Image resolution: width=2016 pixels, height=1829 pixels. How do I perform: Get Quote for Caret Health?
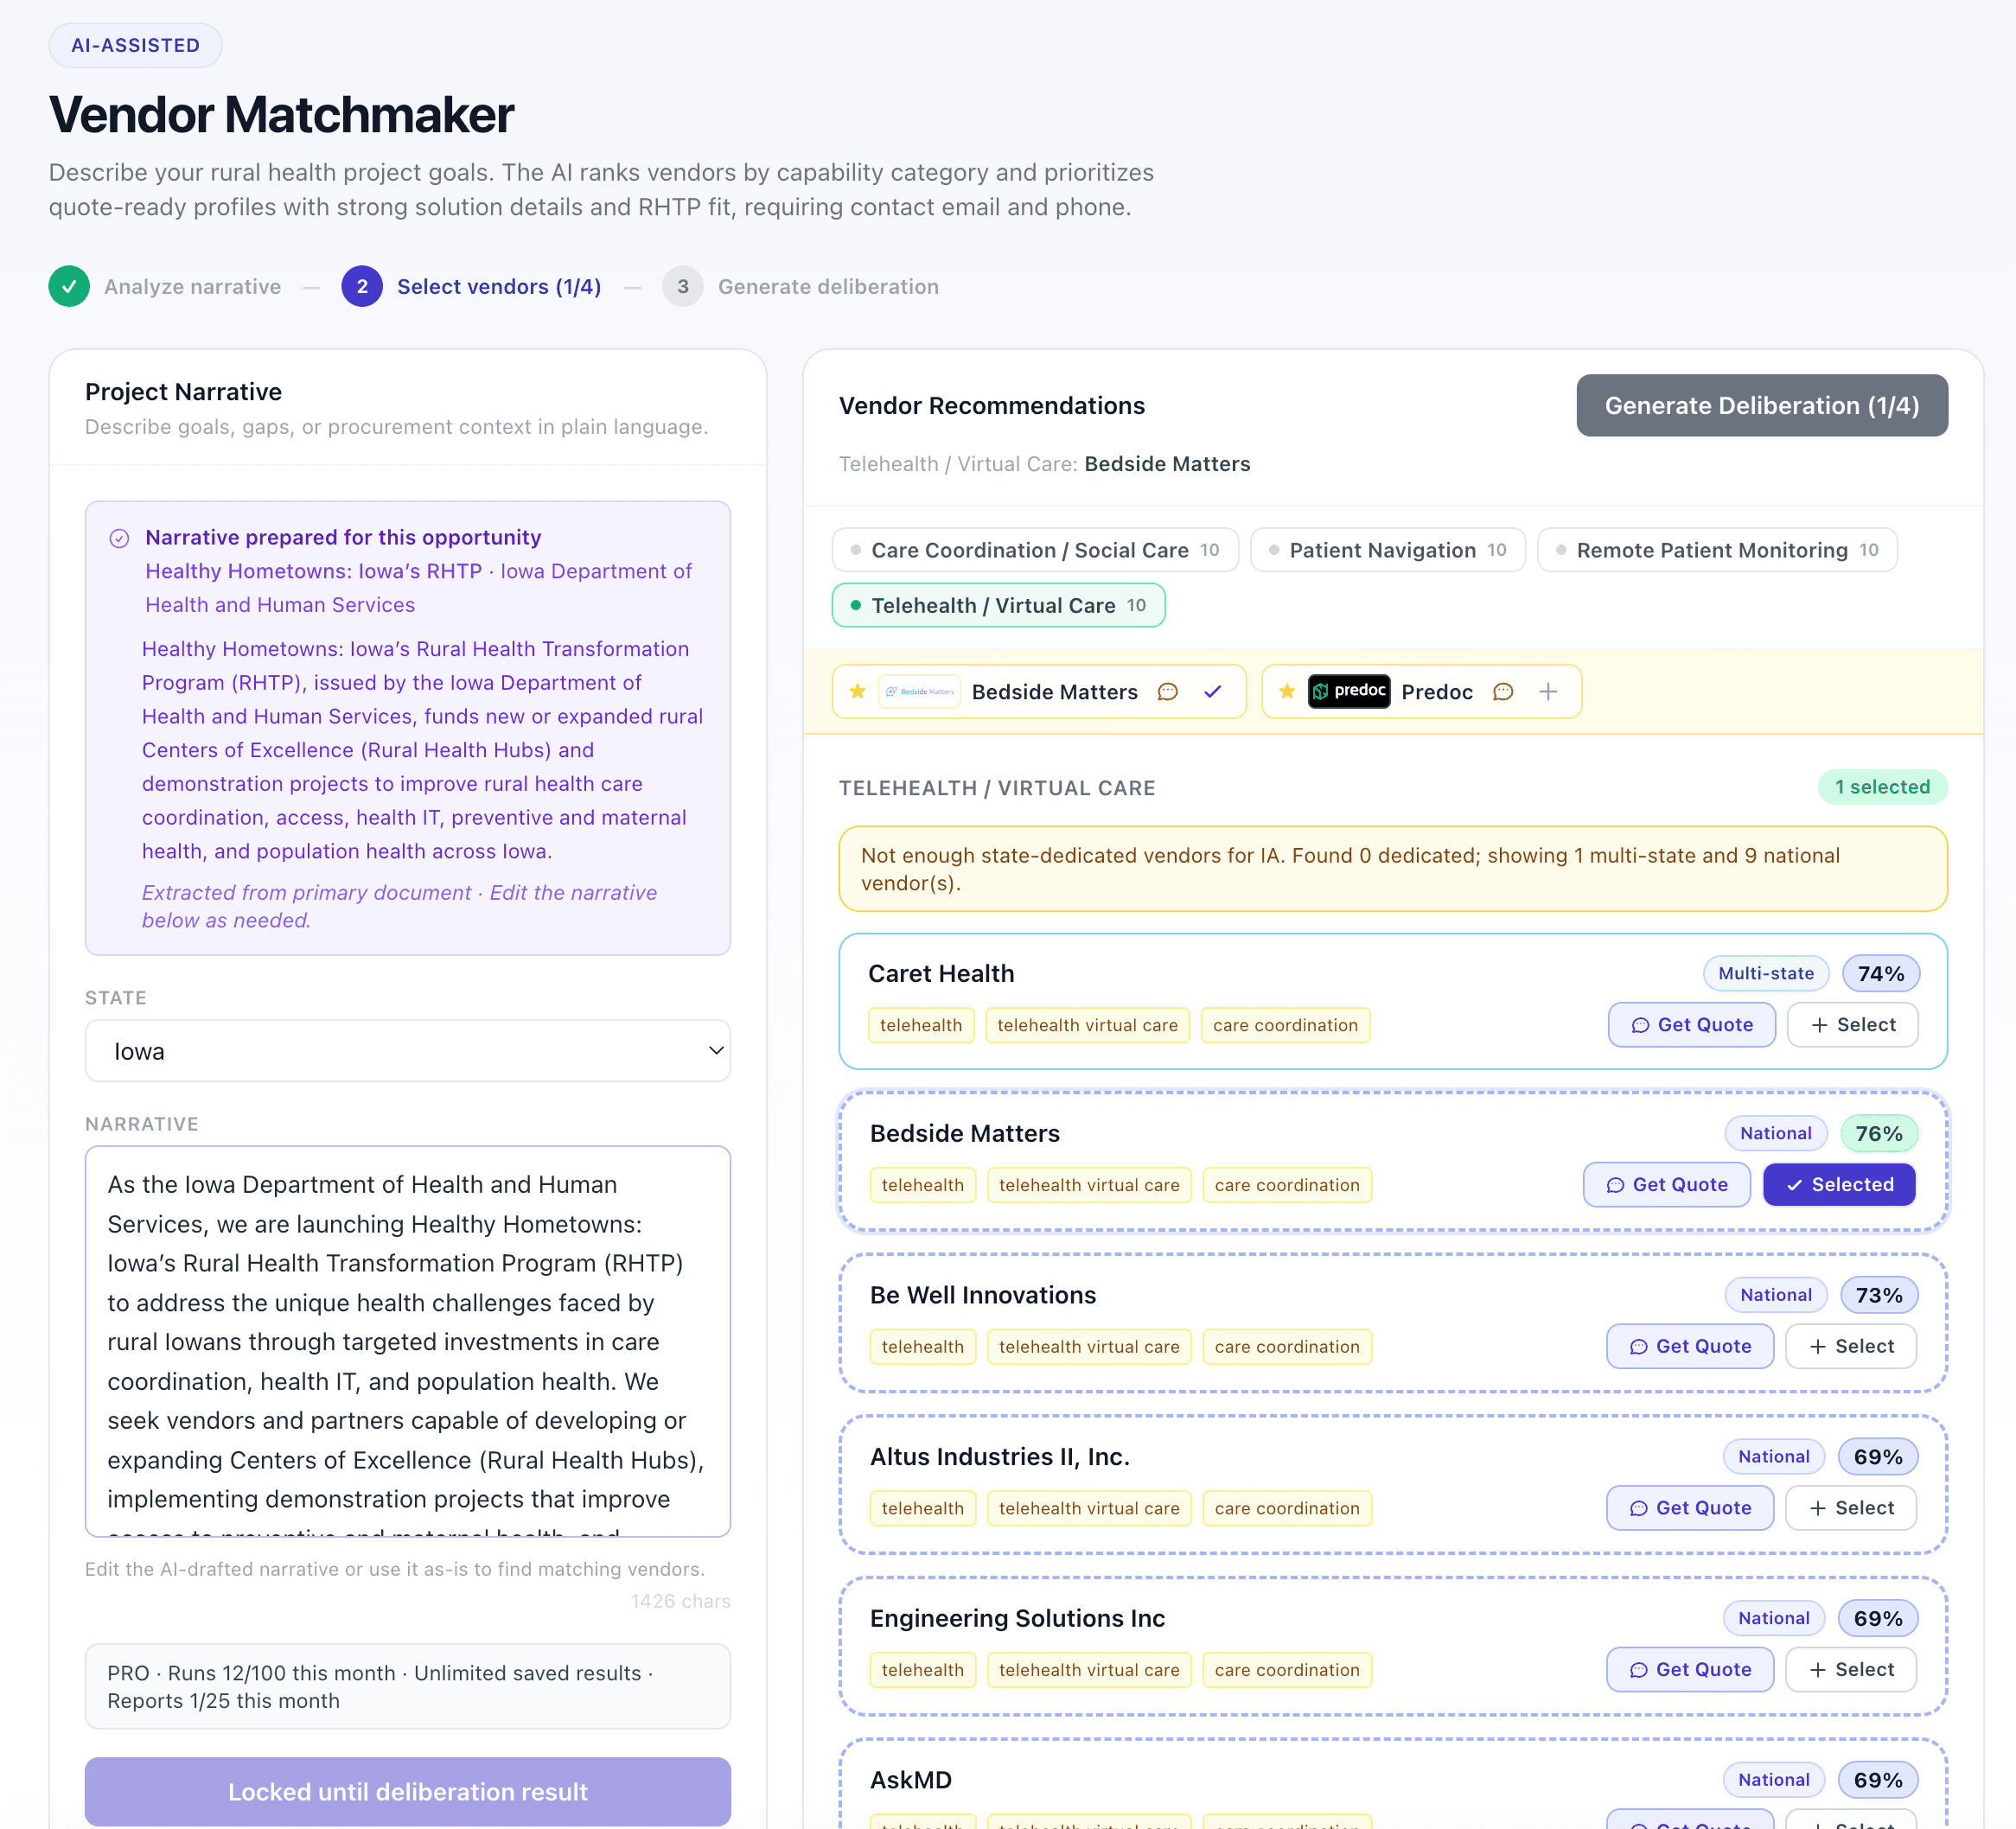point(1692,1025)
